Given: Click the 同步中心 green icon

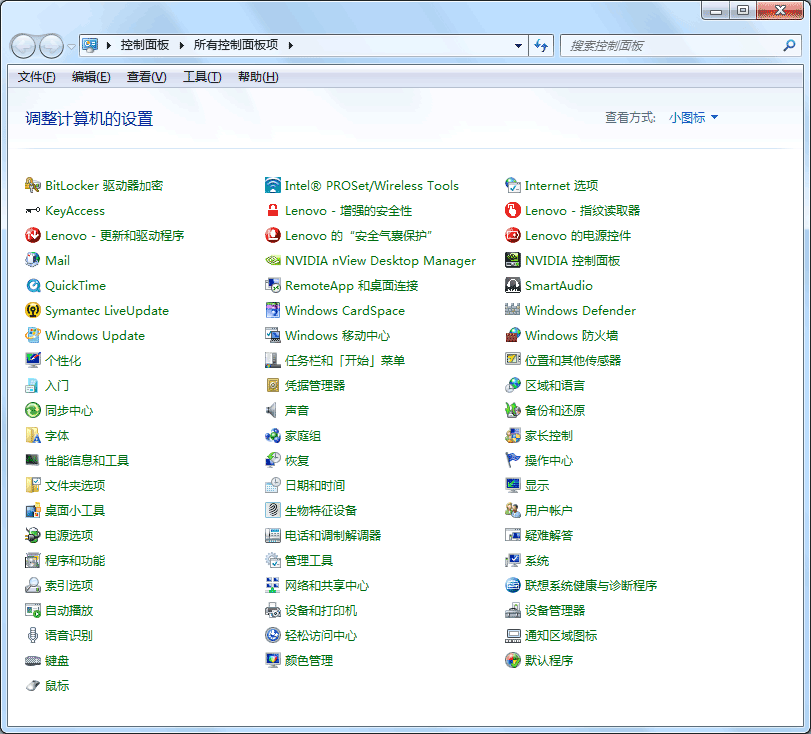Looking at the screenshot, I should [33, 410].
